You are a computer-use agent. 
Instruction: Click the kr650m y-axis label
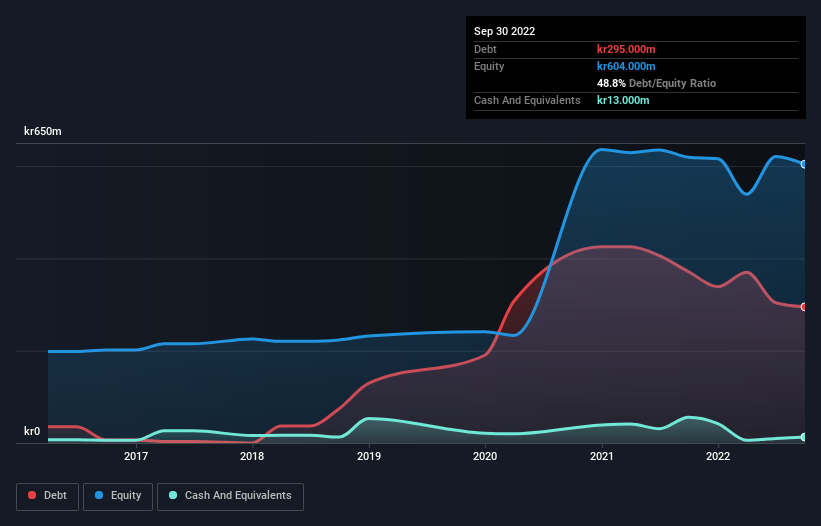coord(42,131)
